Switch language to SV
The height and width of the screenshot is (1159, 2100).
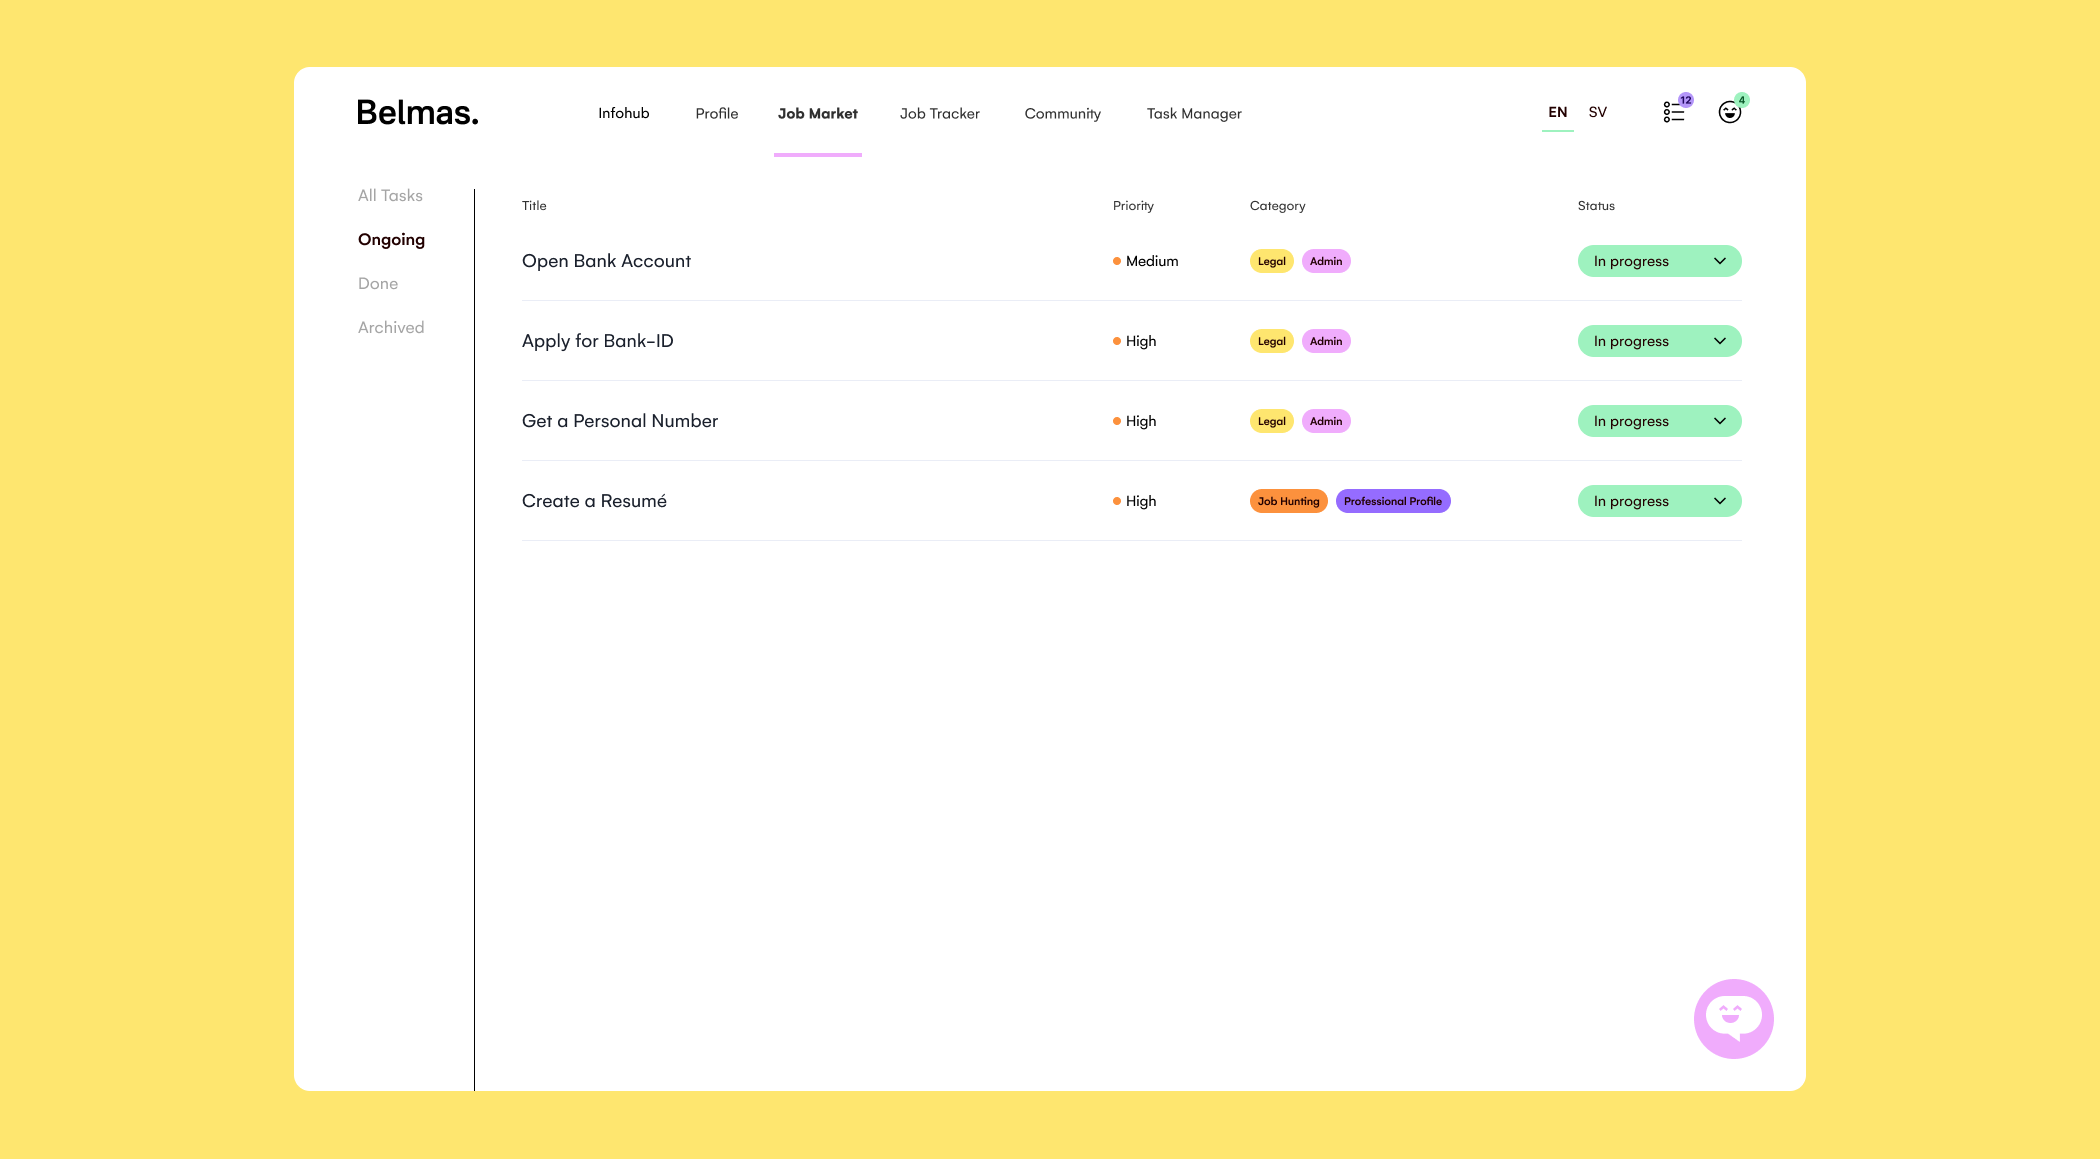pos(1597,112)
